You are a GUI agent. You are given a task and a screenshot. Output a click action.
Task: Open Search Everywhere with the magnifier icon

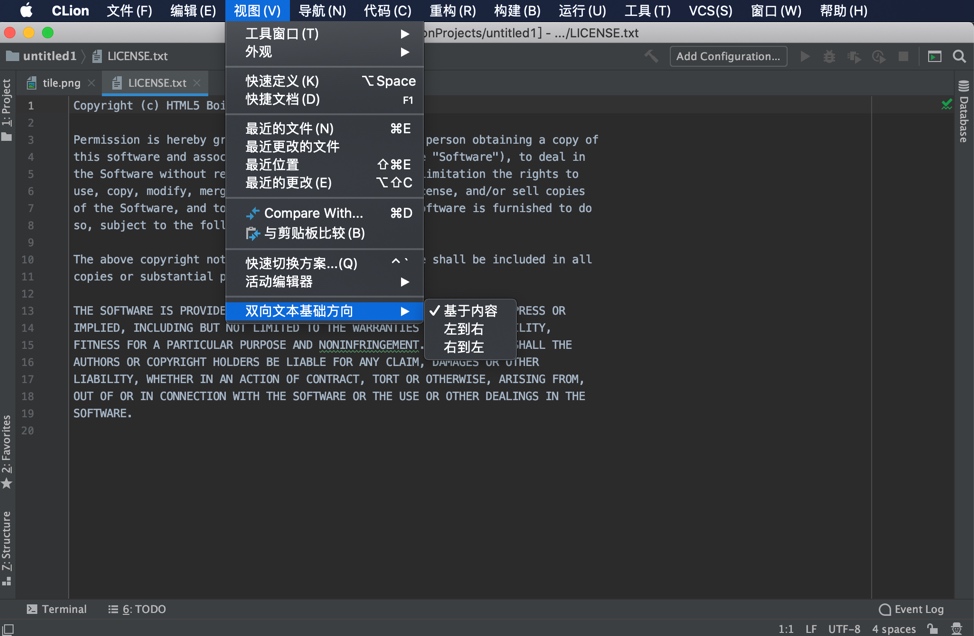click(x=958, y=56)
